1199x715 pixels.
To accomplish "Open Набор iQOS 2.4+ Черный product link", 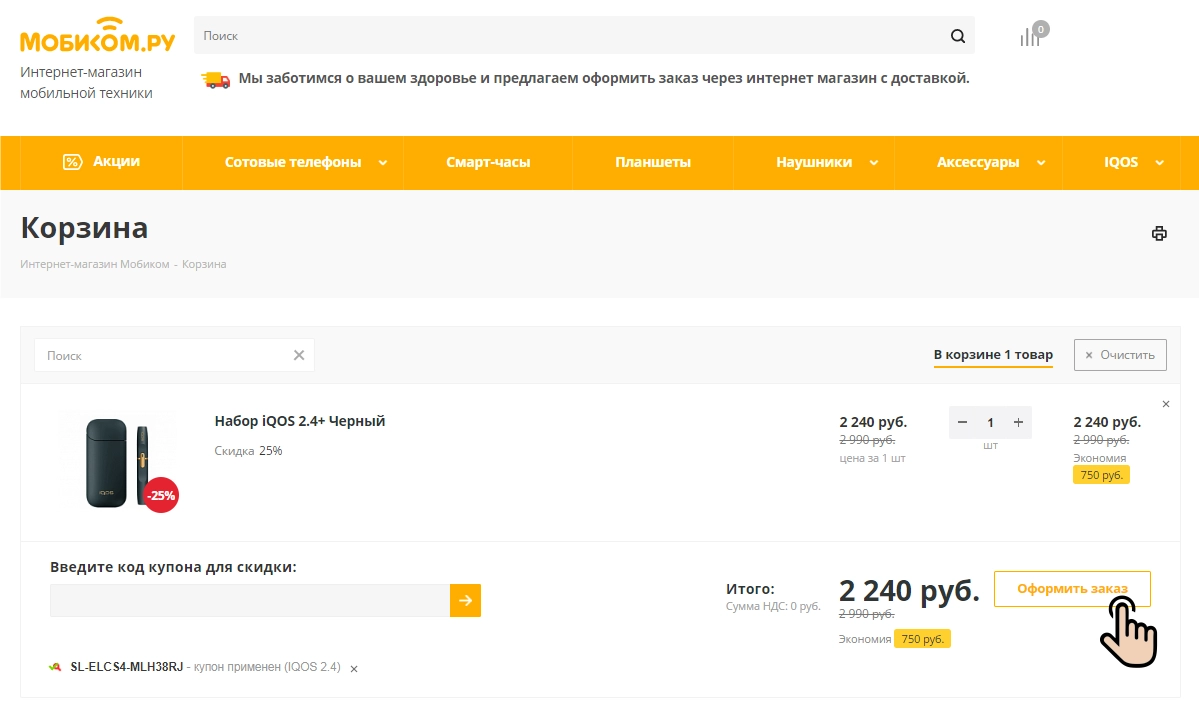I will click(x=300, y=421).
